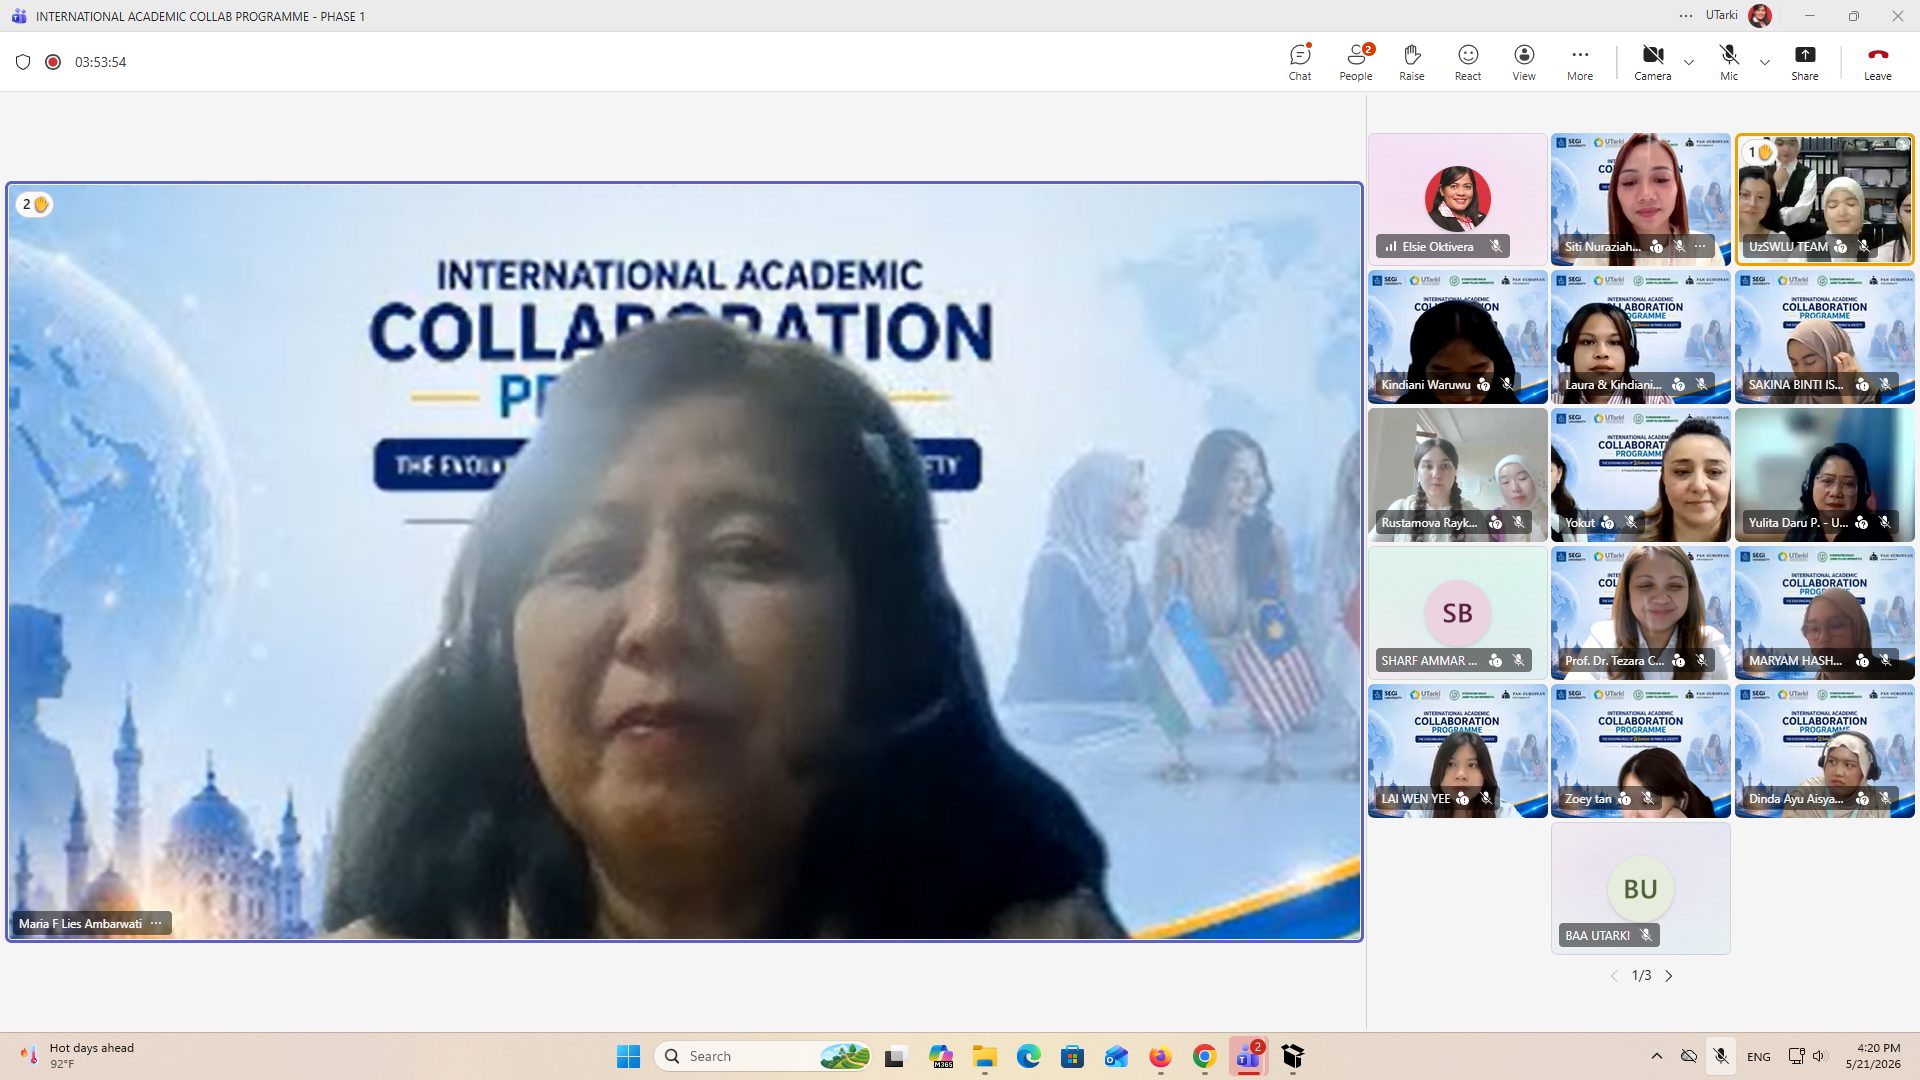Screen dimensions: 1920x1080
Task: Click the LAI WEN YEE name label
Action: click(x=1415, y=798)
